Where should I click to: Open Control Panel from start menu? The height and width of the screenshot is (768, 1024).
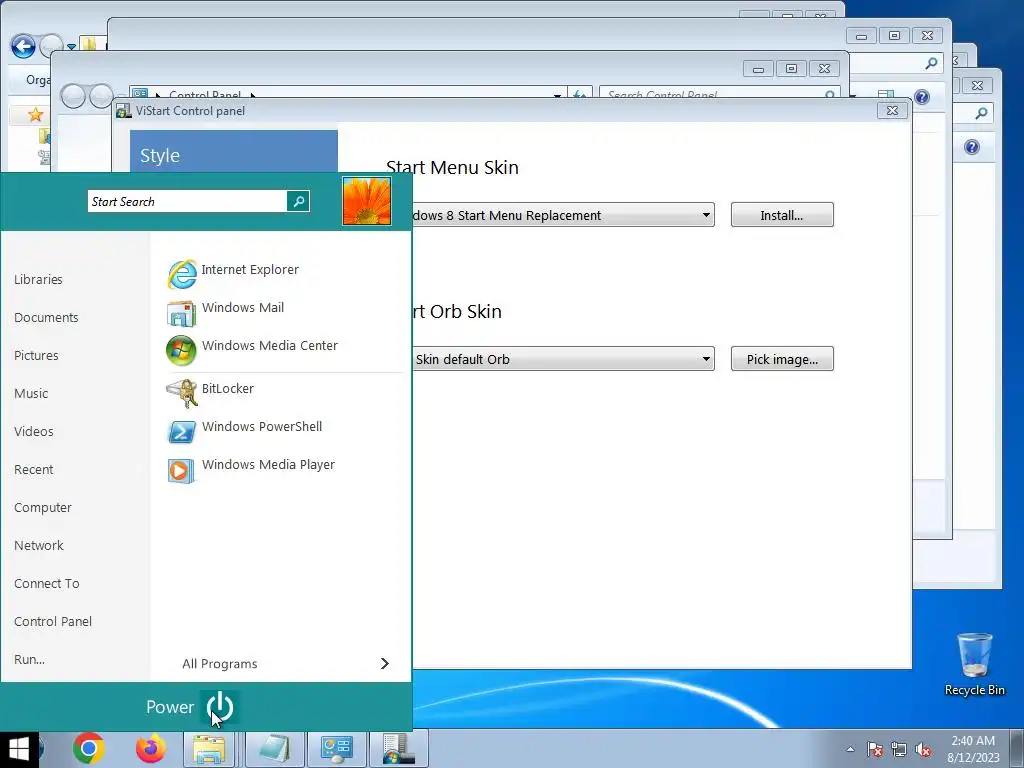point(53,621)
